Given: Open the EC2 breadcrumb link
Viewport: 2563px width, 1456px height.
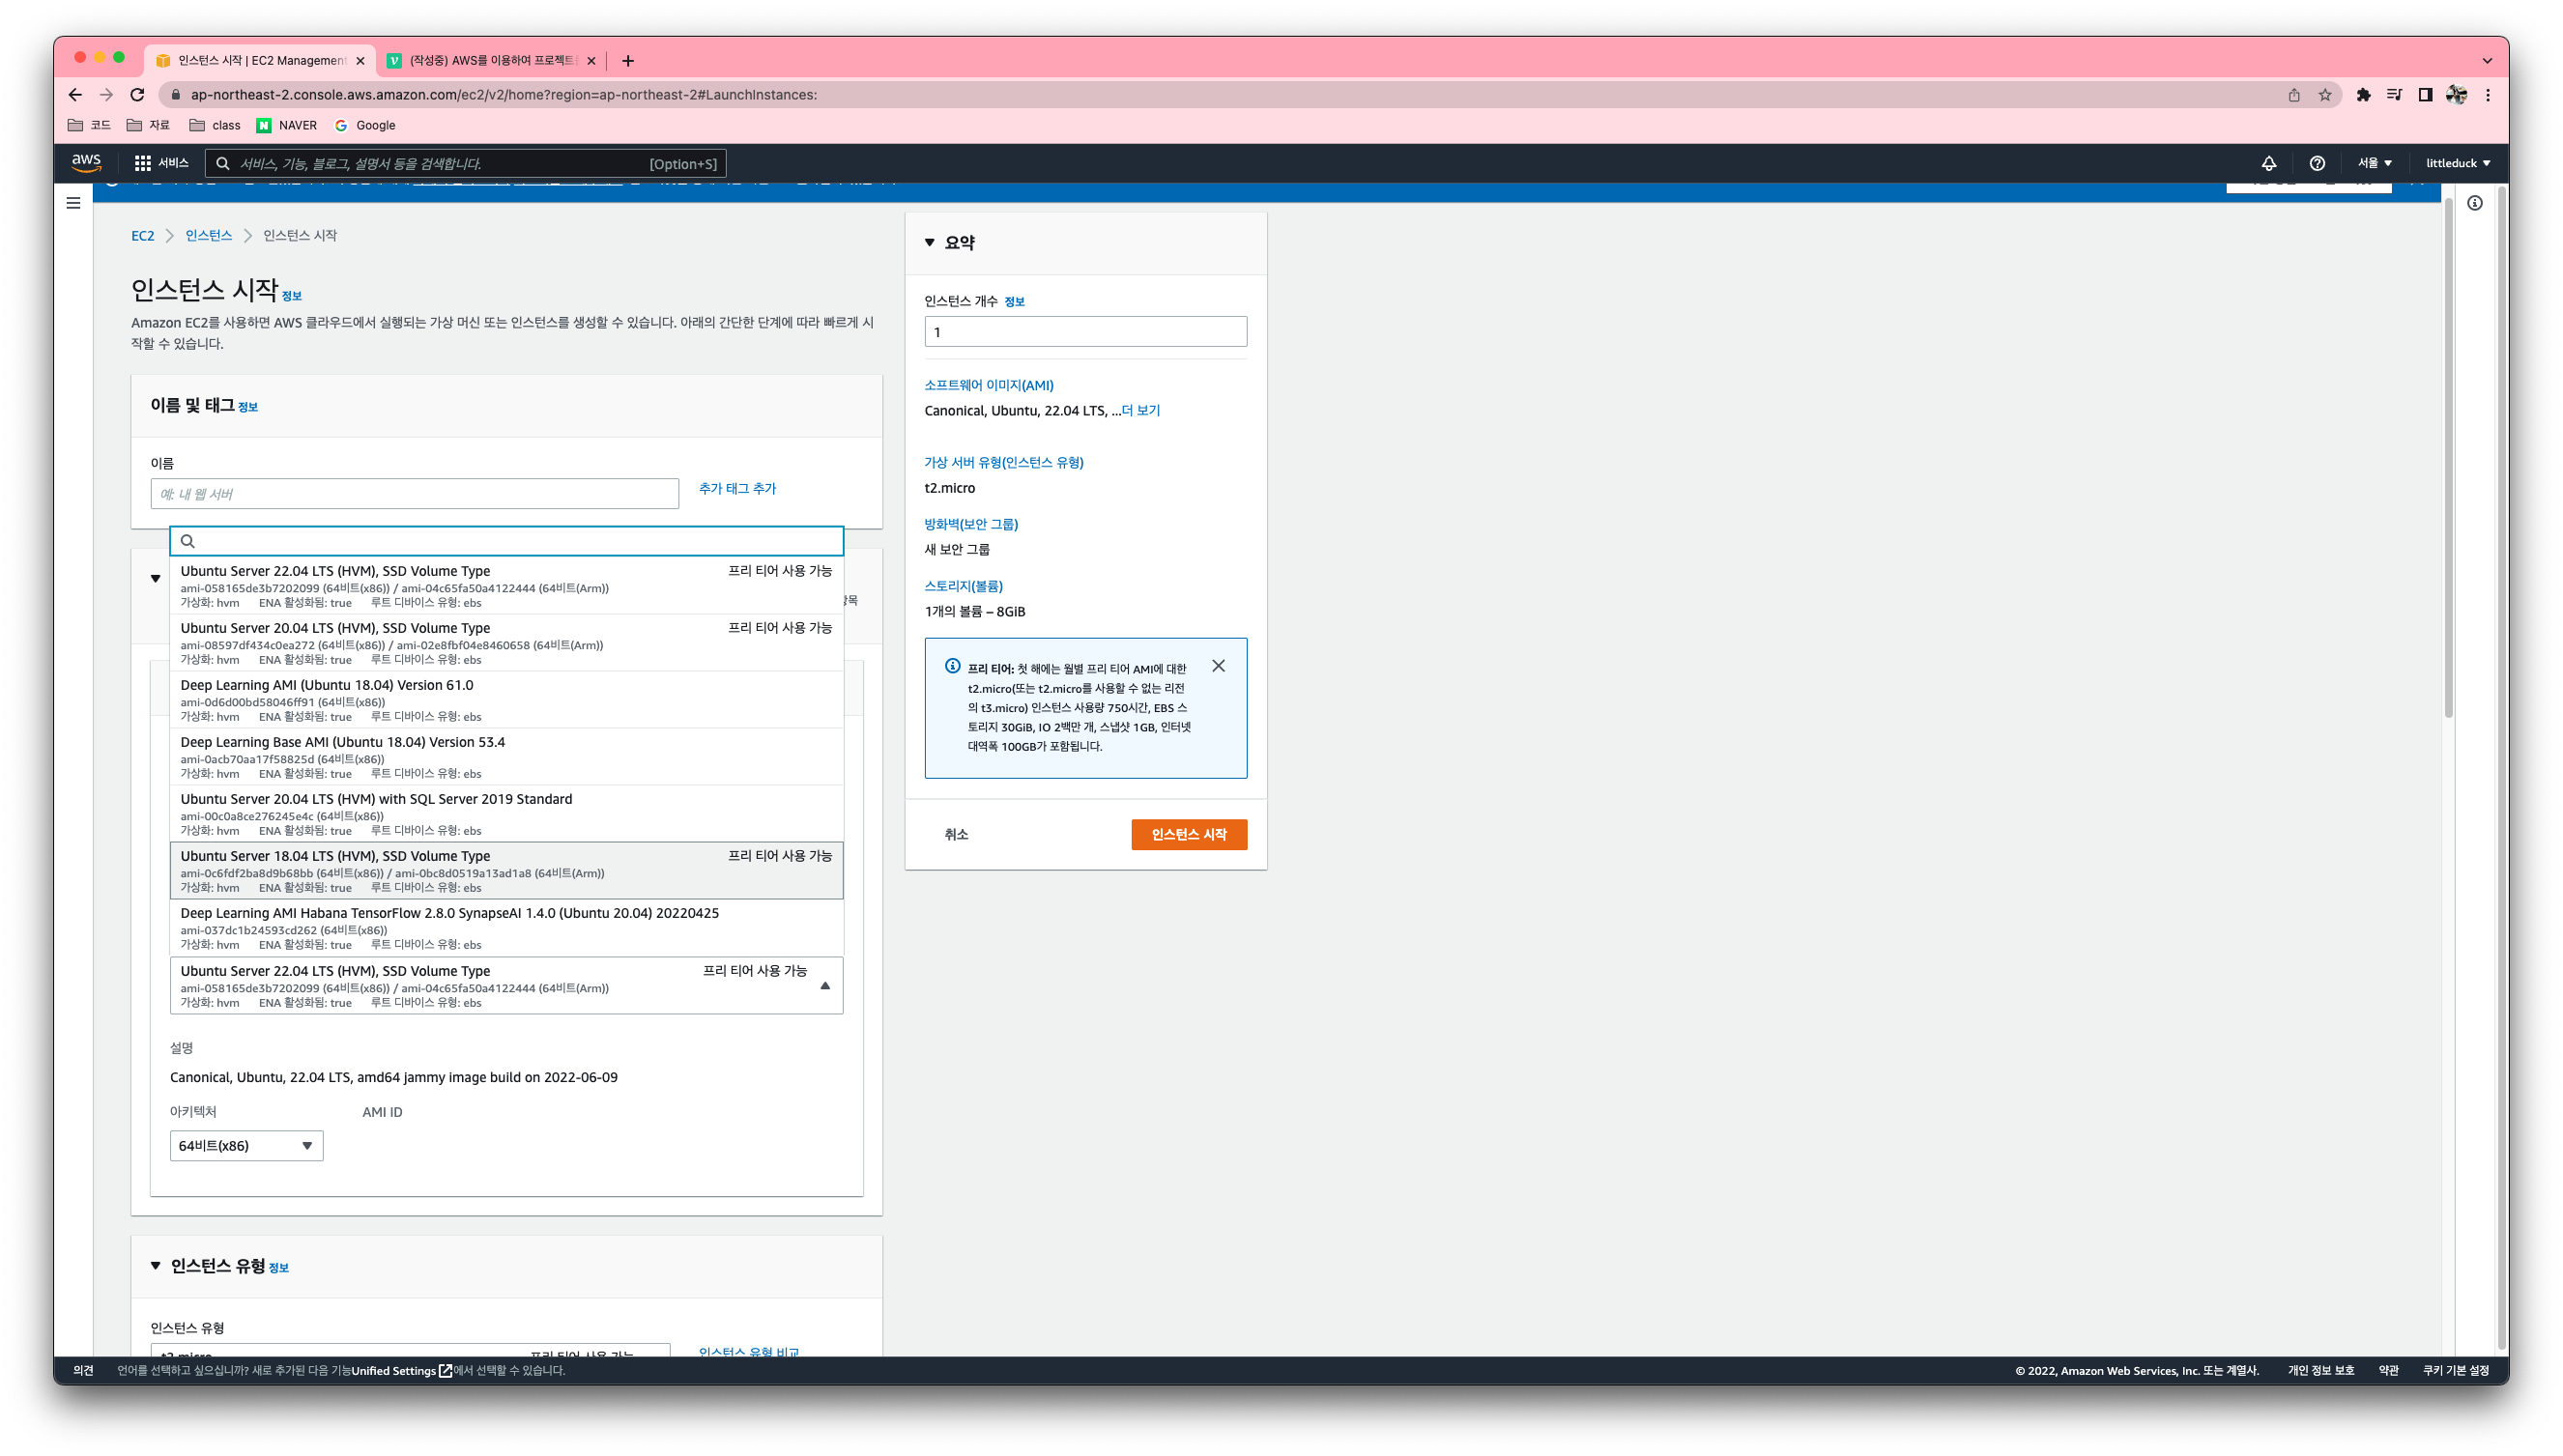Looking at the screenshot, I should click(x=143, y=236).
